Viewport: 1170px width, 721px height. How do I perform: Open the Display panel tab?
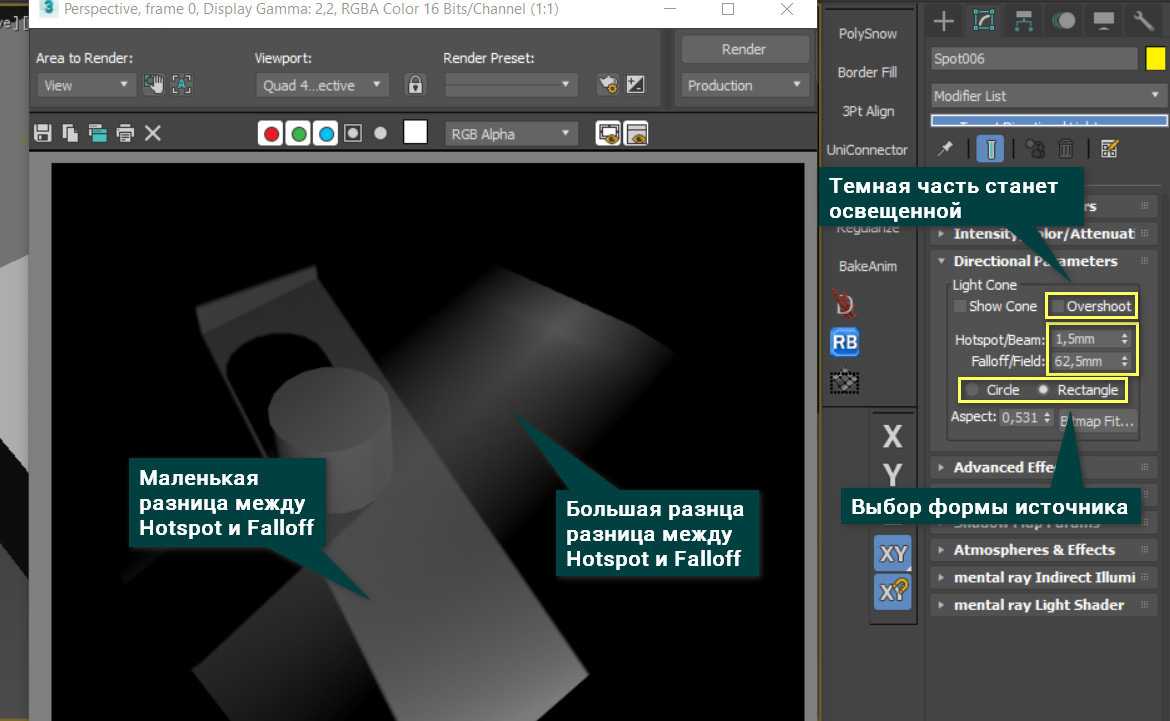(1104, 20)
